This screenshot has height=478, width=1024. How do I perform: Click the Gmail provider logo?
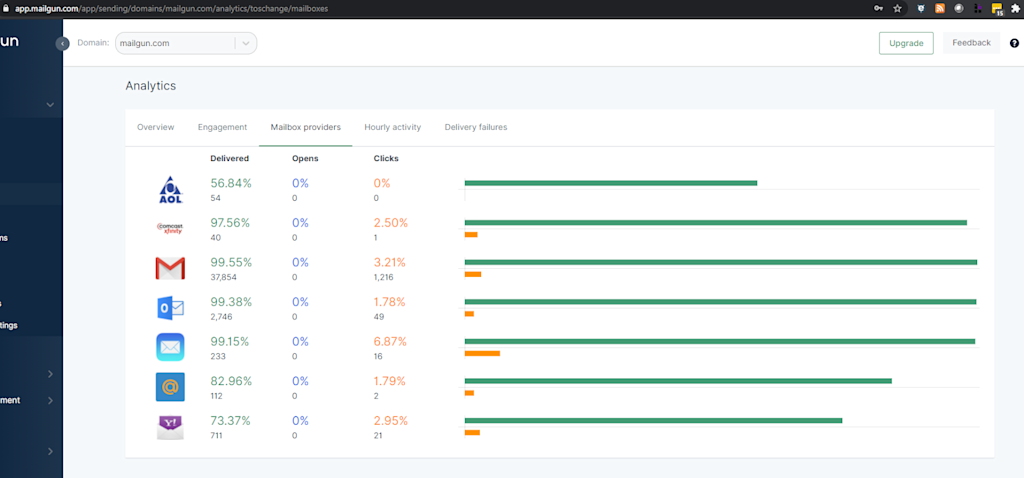pos(170,268)
